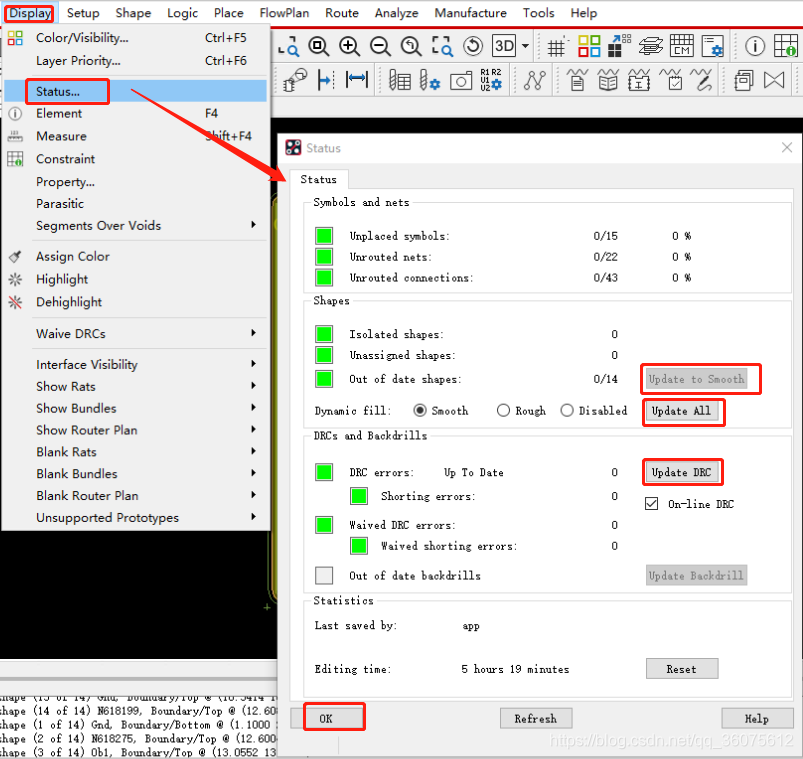Open the Constraint Manager CM icon

coord(682,46)
